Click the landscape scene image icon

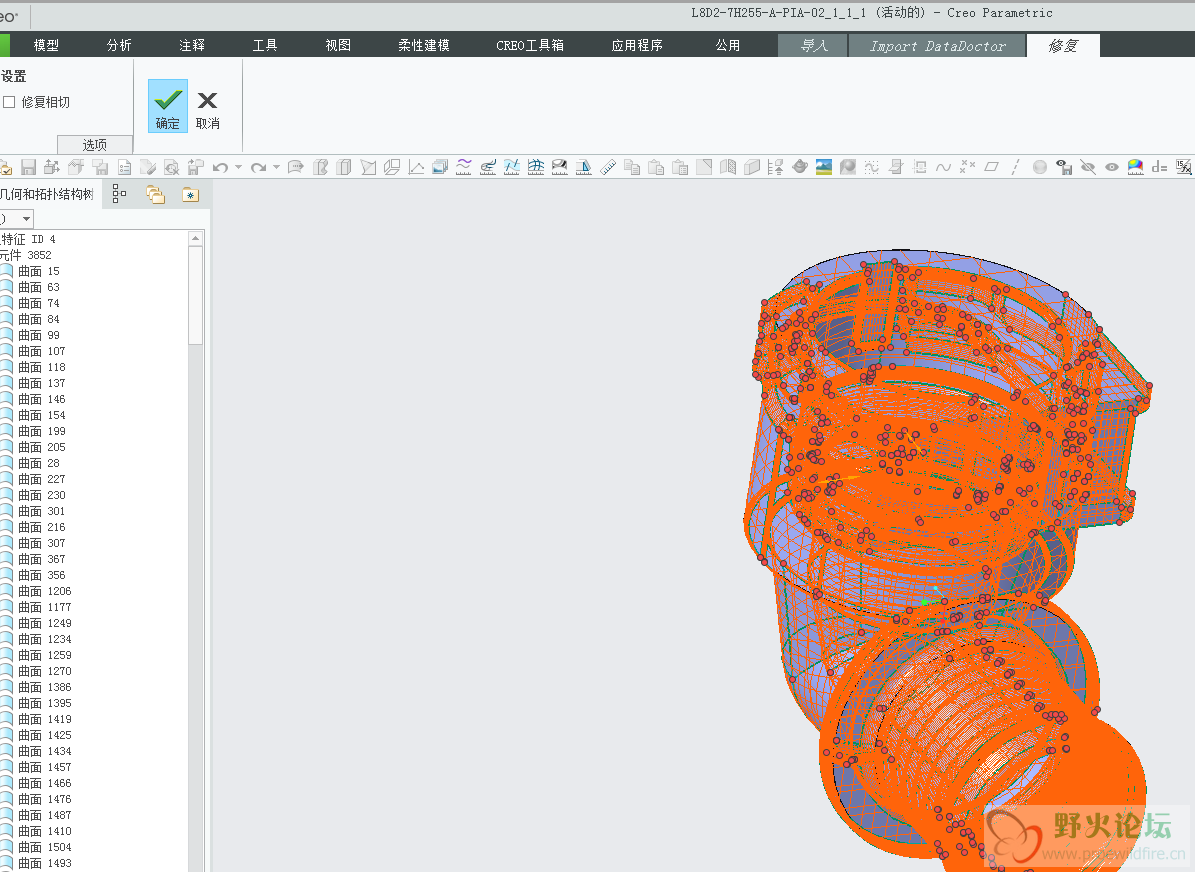pos(824,167)
